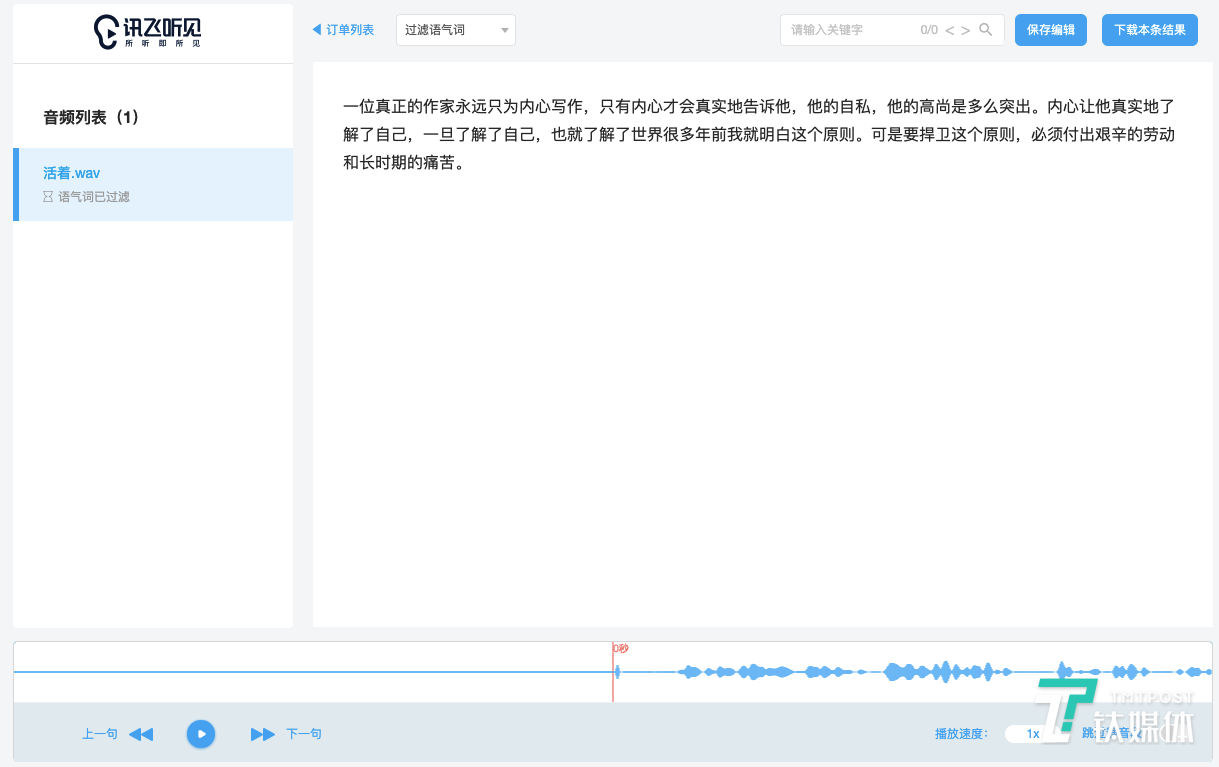The width and height of the screenshot is (1219, 767).
Task: Click inside the transcript text paragraph
Action: (x=758, y=134)
